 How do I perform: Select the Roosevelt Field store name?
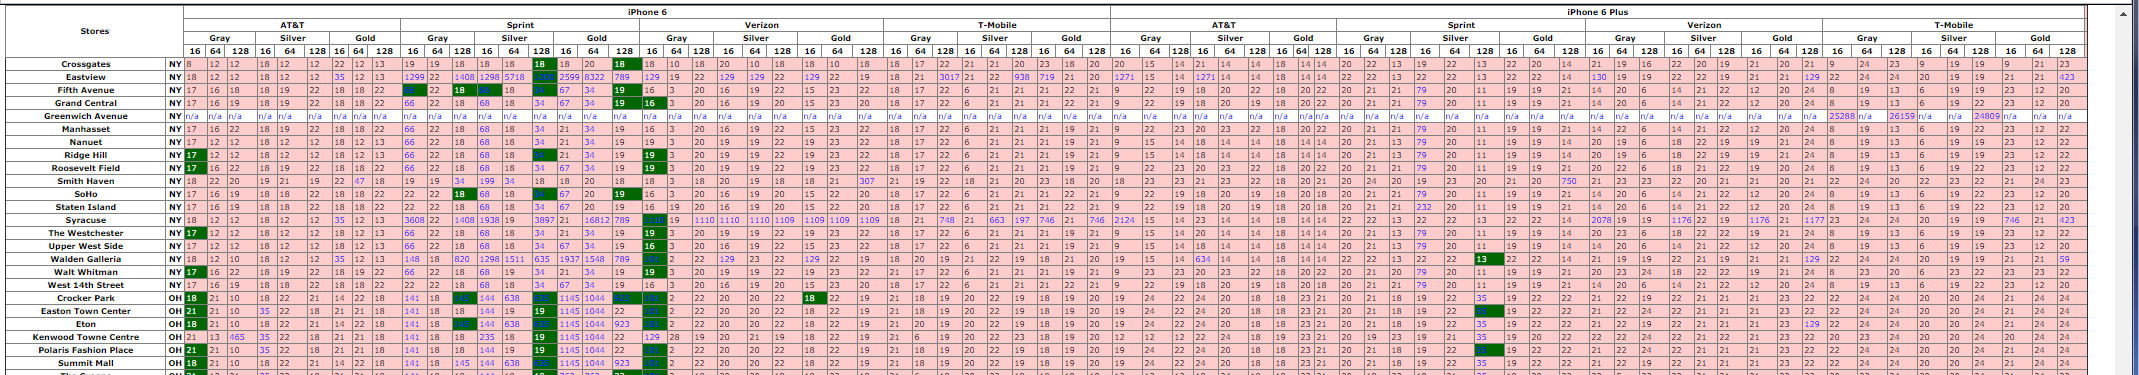coord(86,168)
